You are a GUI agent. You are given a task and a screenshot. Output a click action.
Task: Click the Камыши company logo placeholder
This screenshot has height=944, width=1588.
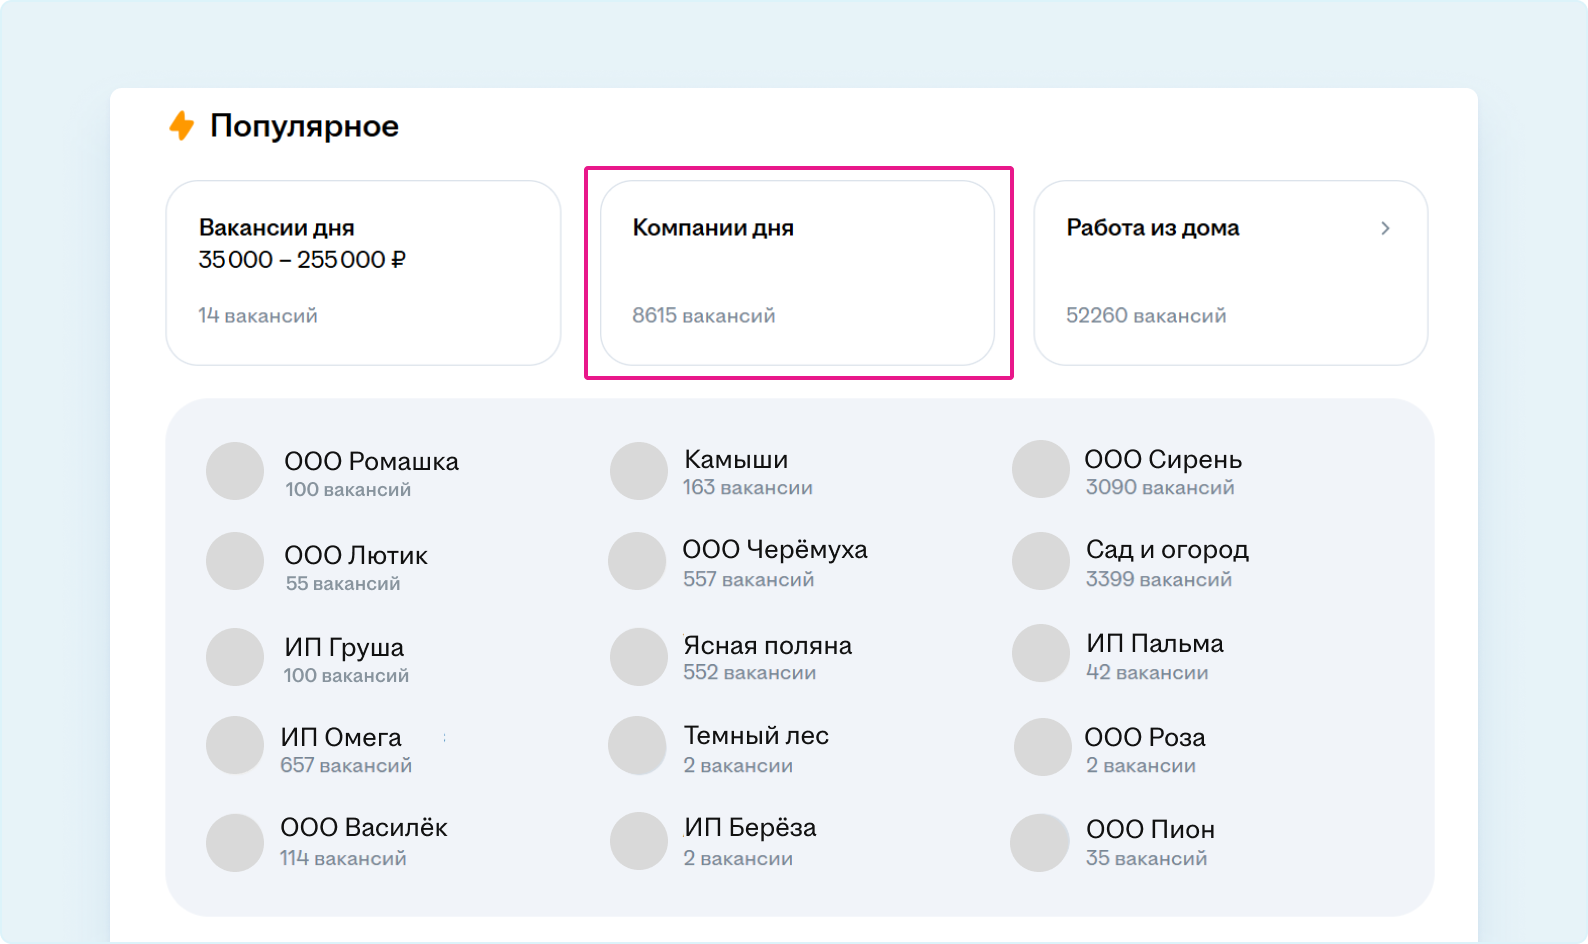point(639,471)
